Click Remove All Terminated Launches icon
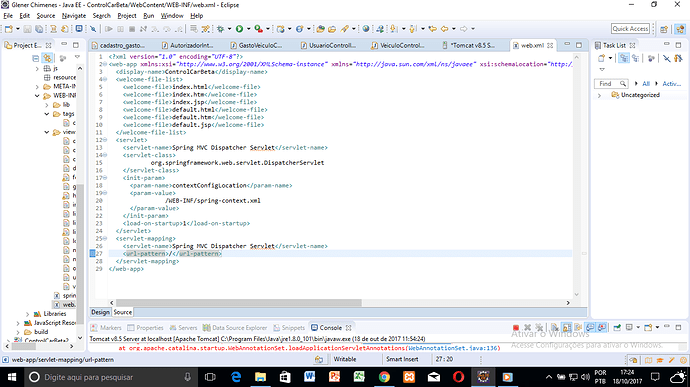The height and width of the screenshot is (387, 690). click(x=539, y=328)
